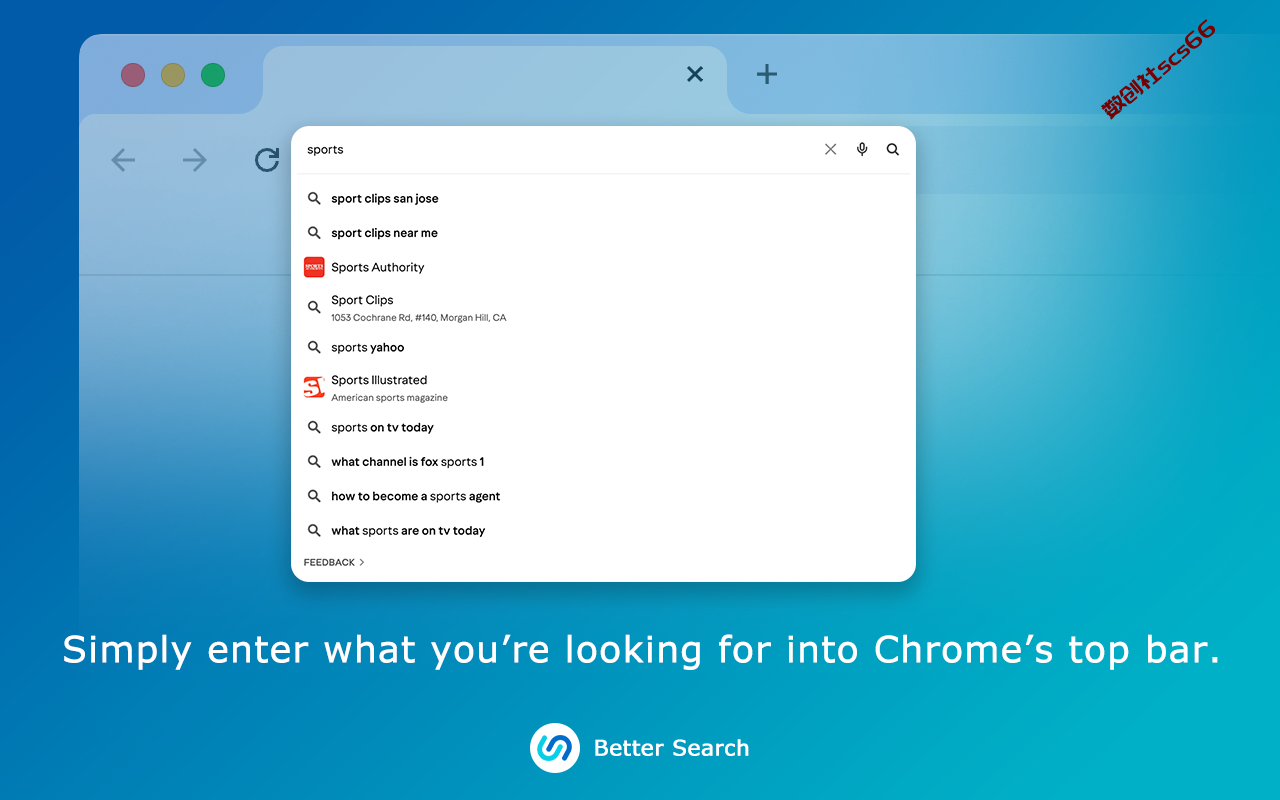
Task: Open a new tab with plus icon
Action: point(767,74)
